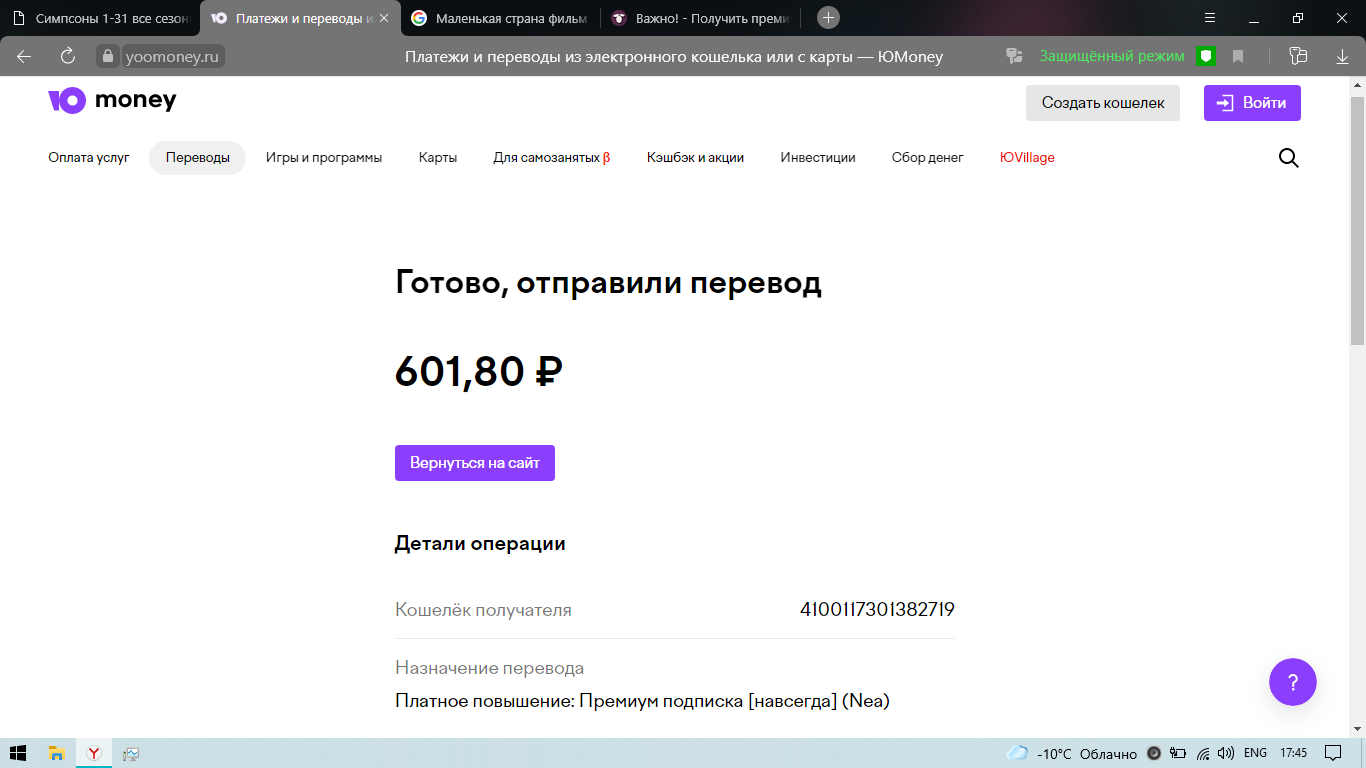Select Кэшбэк и акции in navigation
The height and width of the screenshot is (768, 1366).
coord(695,158)
